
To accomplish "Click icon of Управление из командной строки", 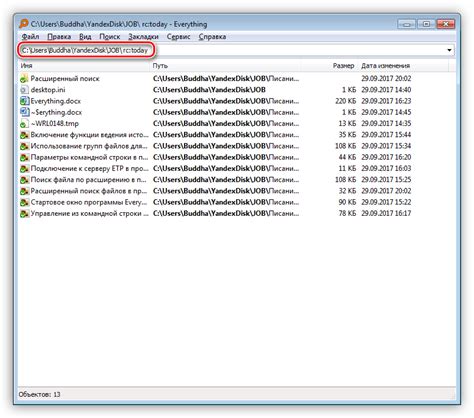I will pos(24,214).
